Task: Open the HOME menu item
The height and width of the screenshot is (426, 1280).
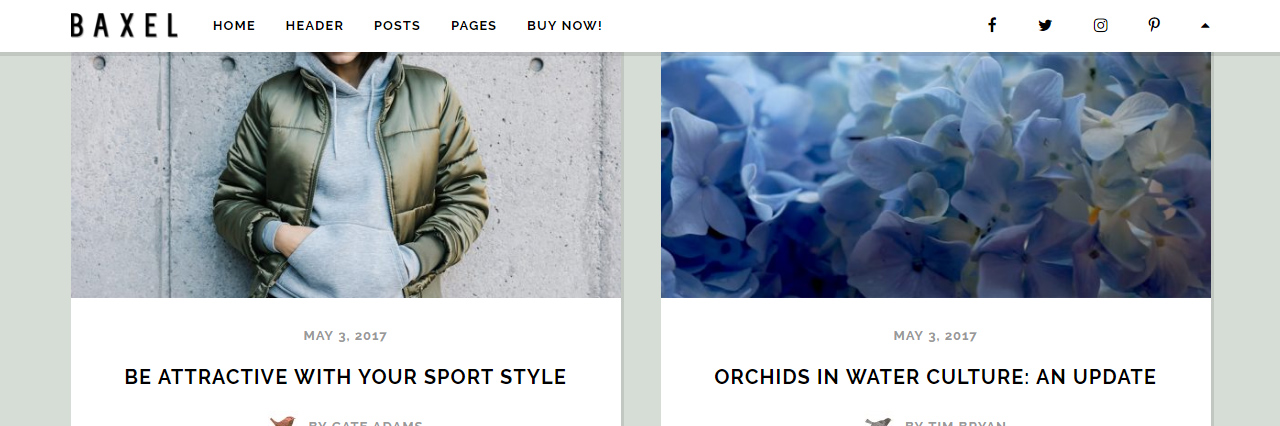Action: (x=234, y=26)
